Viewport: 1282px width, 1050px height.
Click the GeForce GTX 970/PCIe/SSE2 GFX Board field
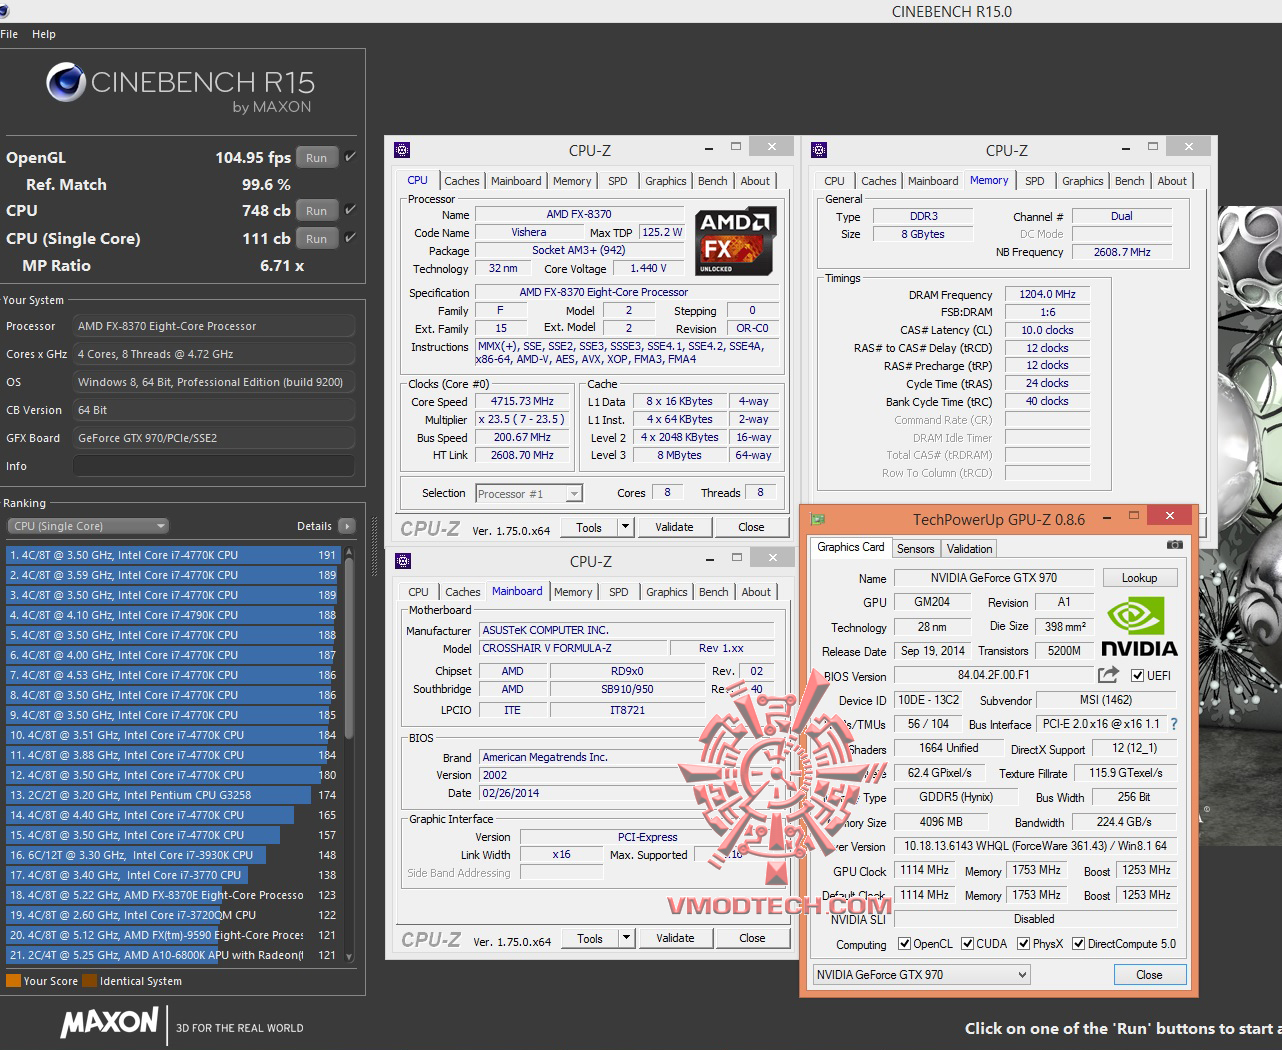[214, 438]
